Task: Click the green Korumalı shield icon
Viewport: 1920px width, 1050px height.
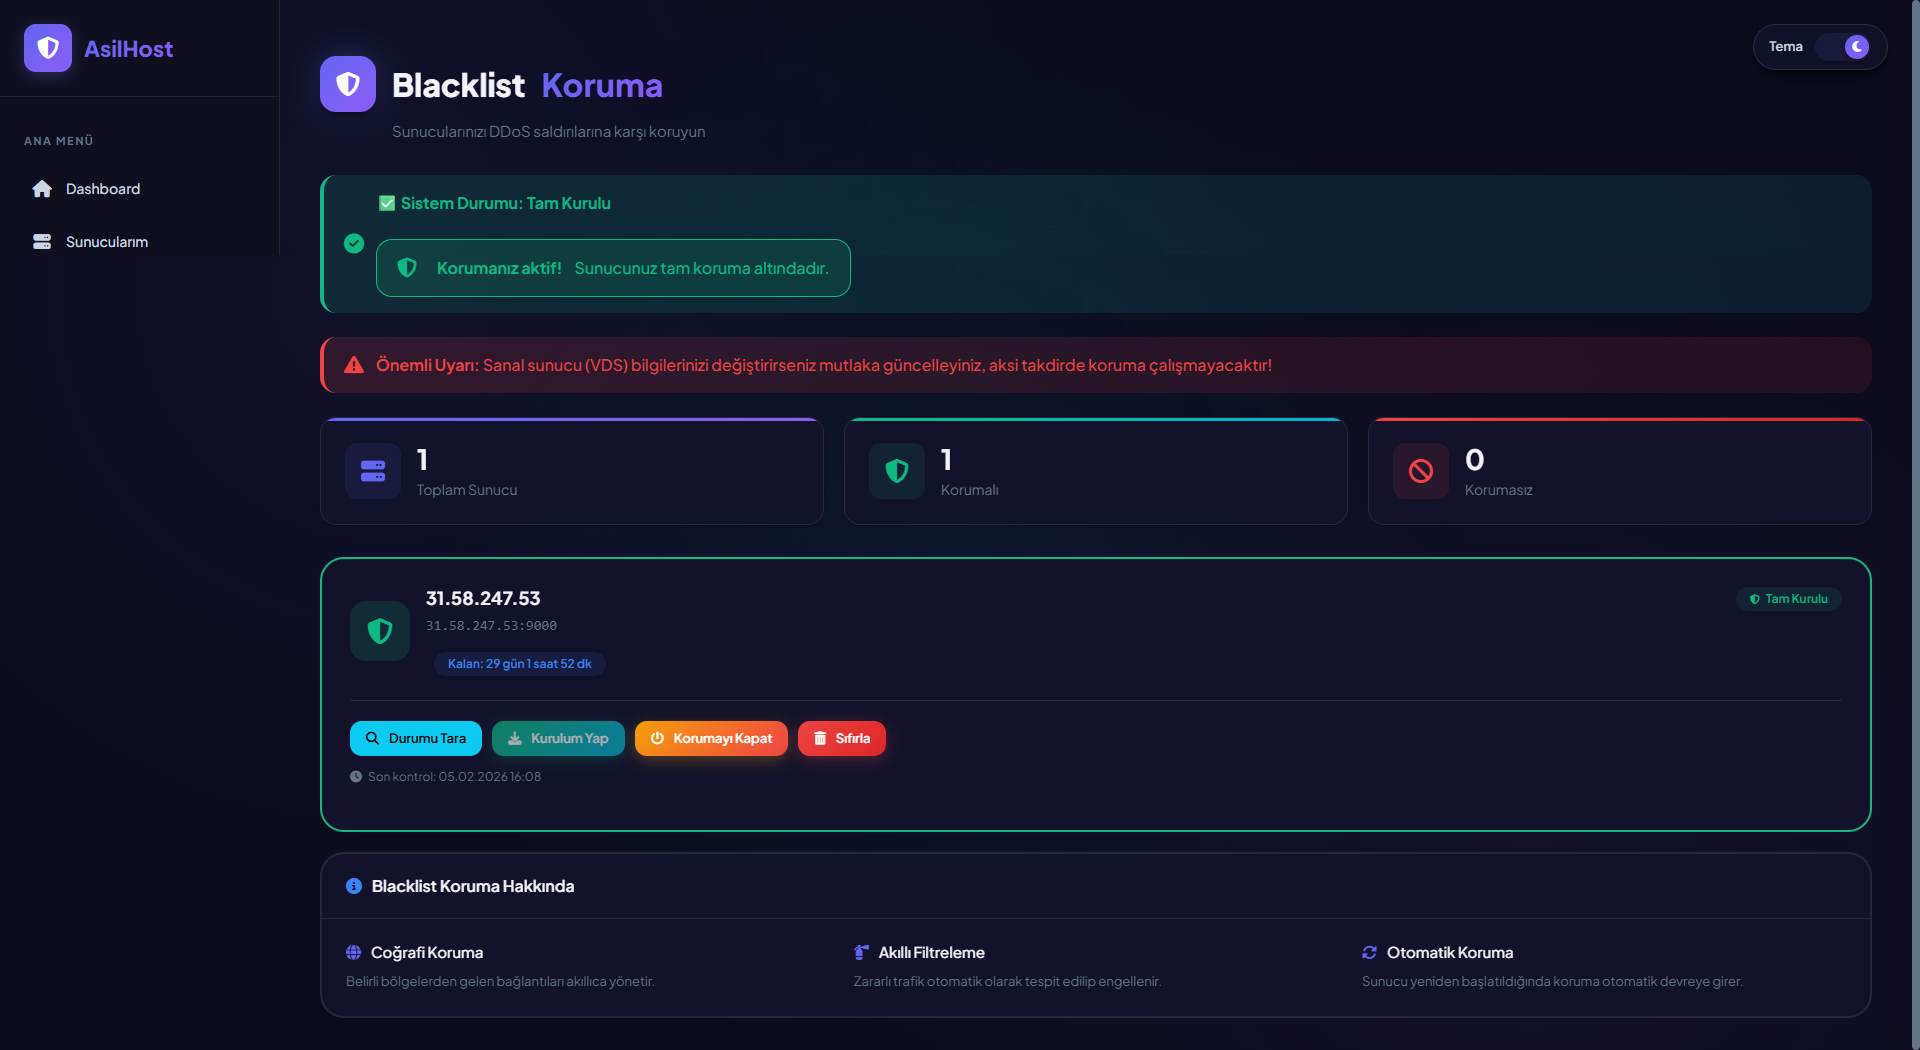Action: click(897, 471)
